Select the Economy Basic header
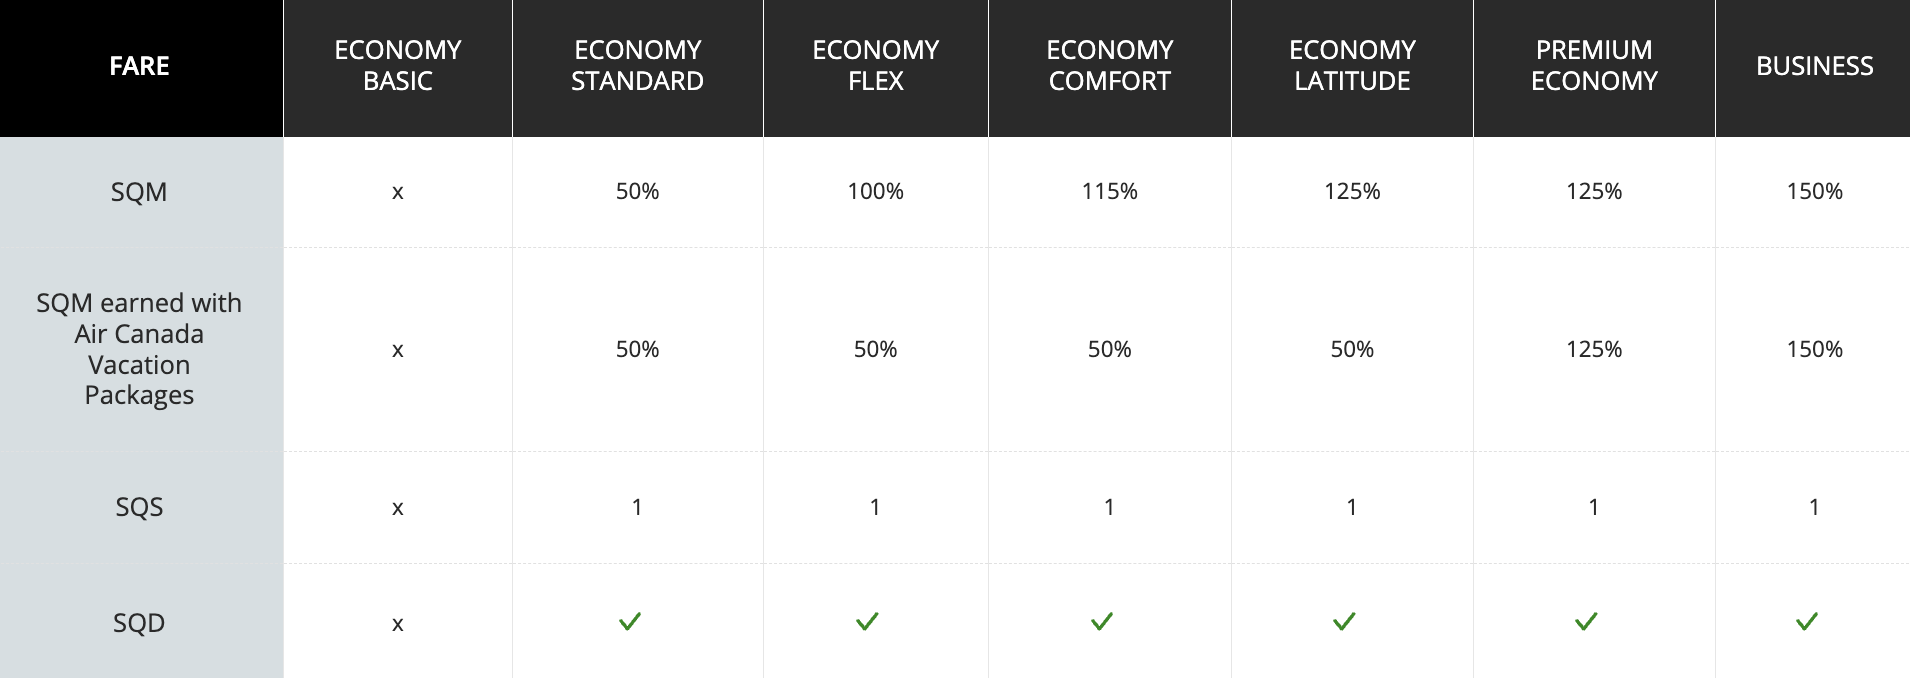This screenshot has height=678, width=1910. click(398, 66)
